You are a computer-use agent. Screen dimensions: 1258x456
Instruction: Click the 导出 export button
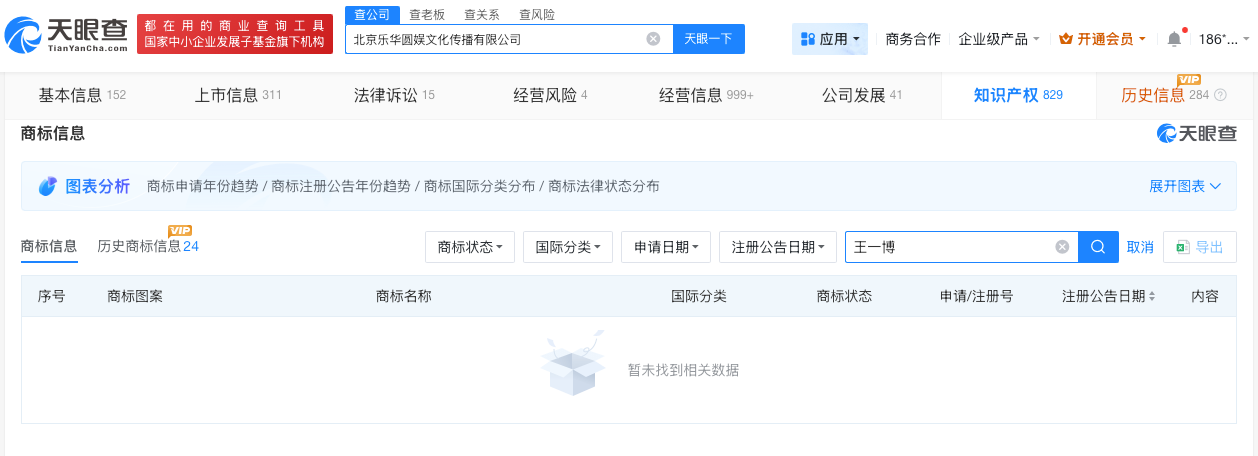point(1200,247)
